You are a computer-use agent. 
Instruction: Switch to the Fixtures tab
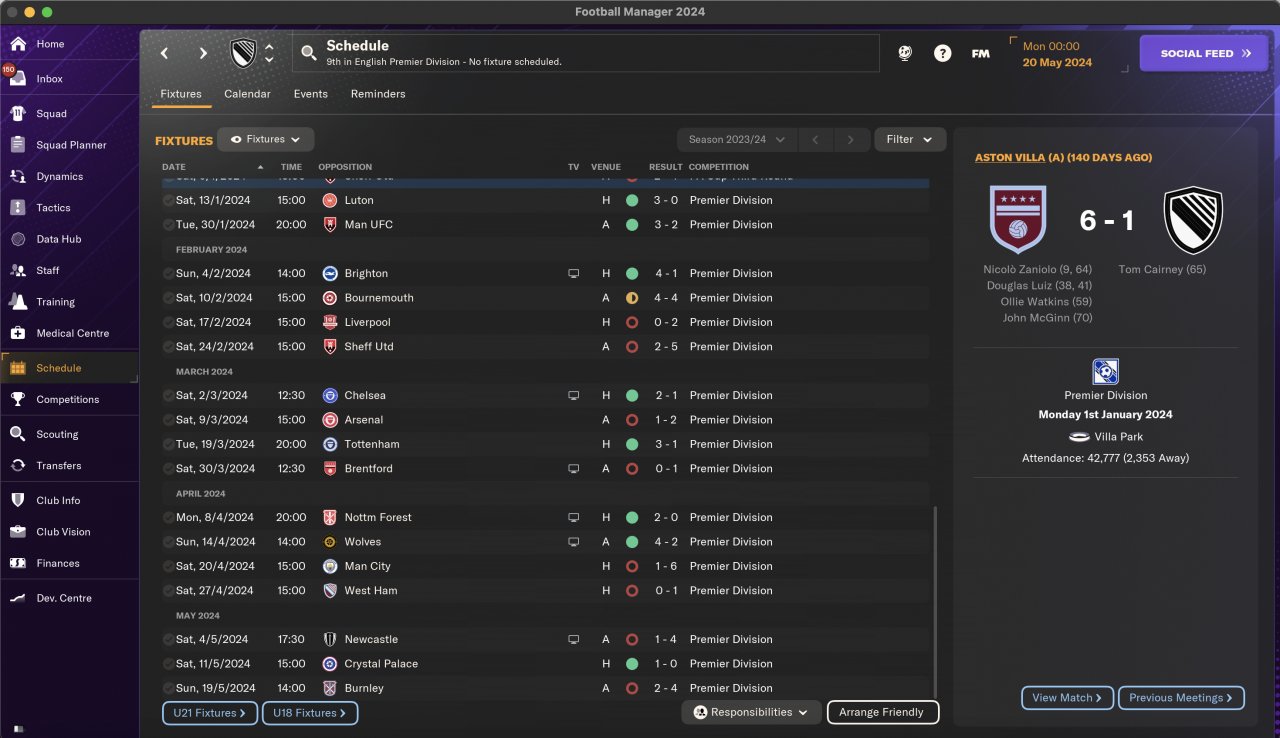tap(181, 94)
